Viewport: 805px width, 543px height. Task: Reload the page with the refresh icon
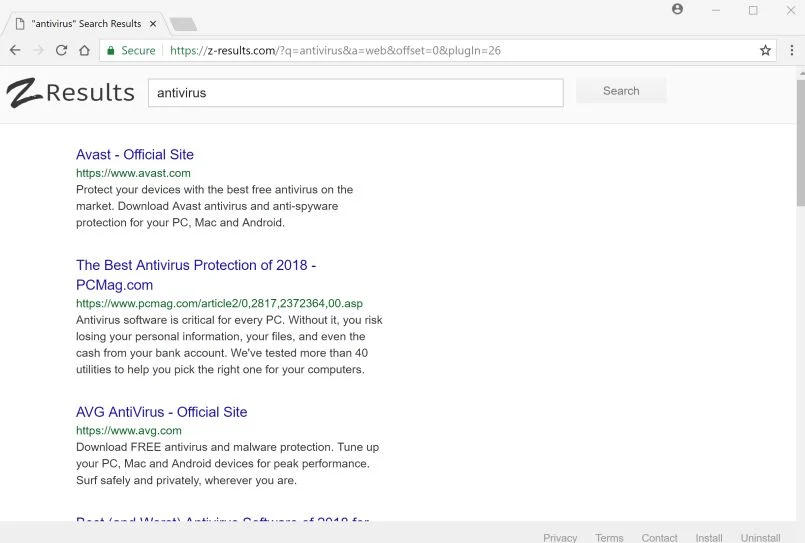(x=62, y=50)
